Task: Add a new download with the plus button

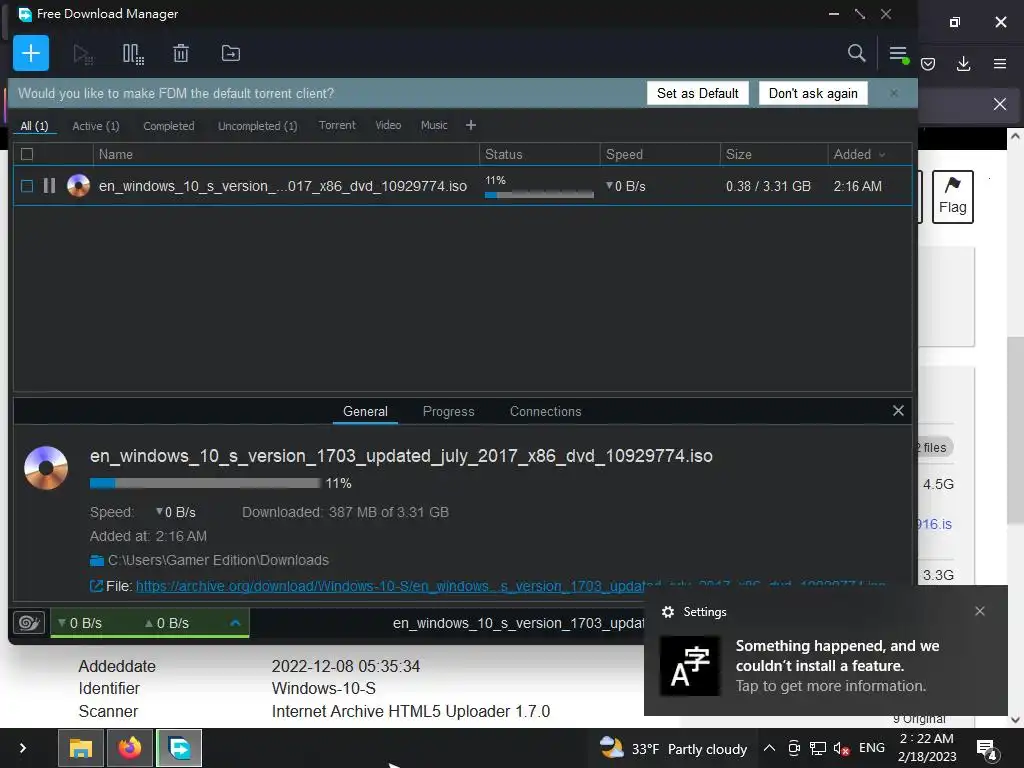Action: pyautogui.click(x=31, y=53)
